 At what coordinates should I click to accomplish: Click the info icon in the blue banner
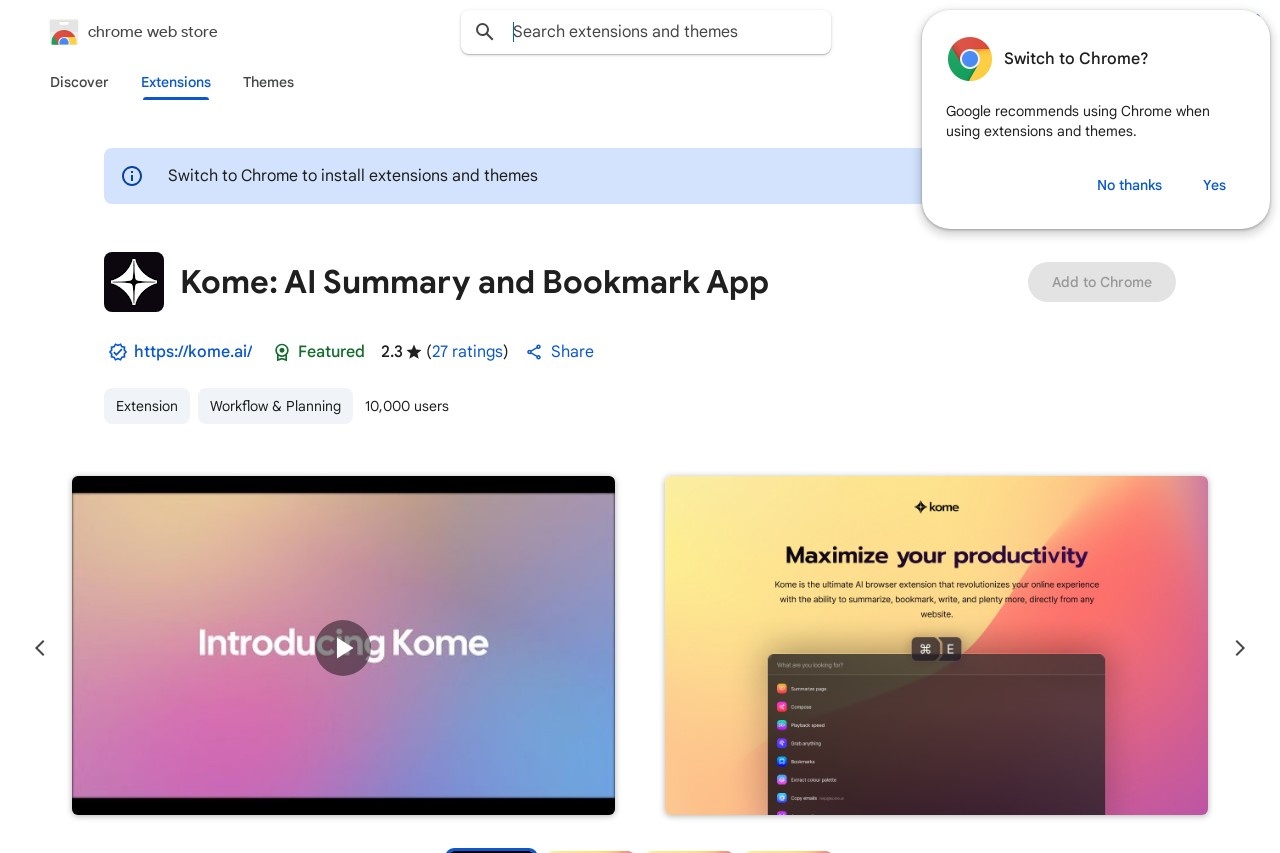[x=132, y=176]
